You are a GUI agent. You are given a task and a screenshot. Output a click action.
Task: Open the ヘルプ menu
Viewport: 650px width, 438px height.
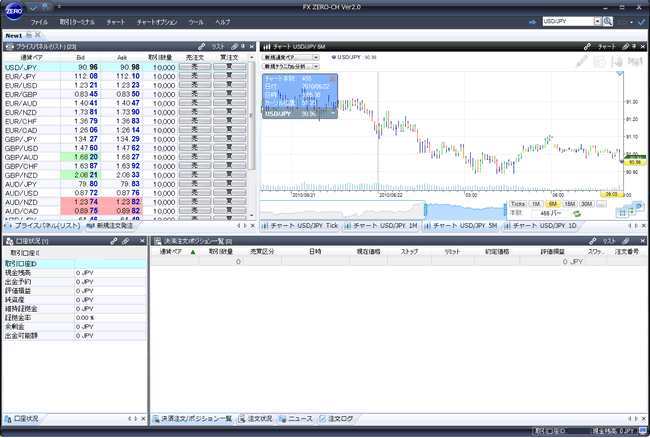[222, 22]
